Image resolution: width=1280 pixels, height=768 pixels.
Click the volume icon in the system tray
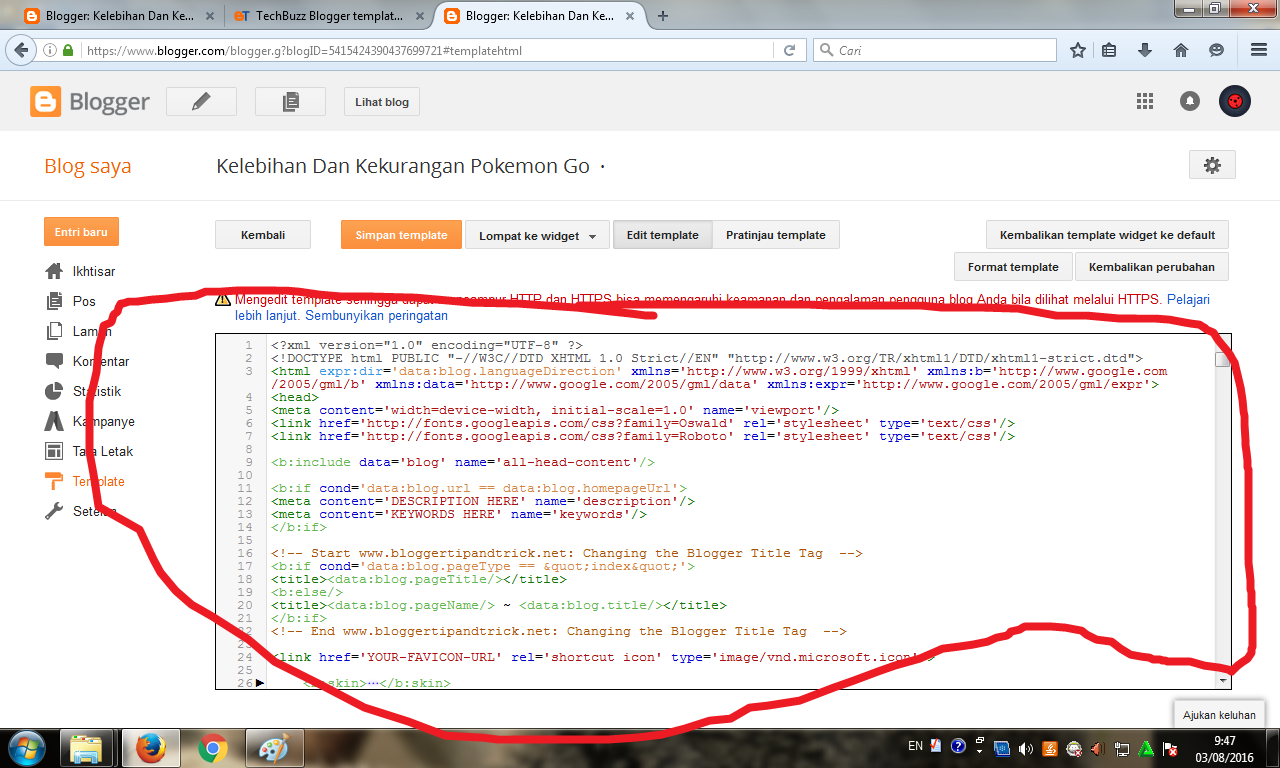click(x=1027, y=748)
